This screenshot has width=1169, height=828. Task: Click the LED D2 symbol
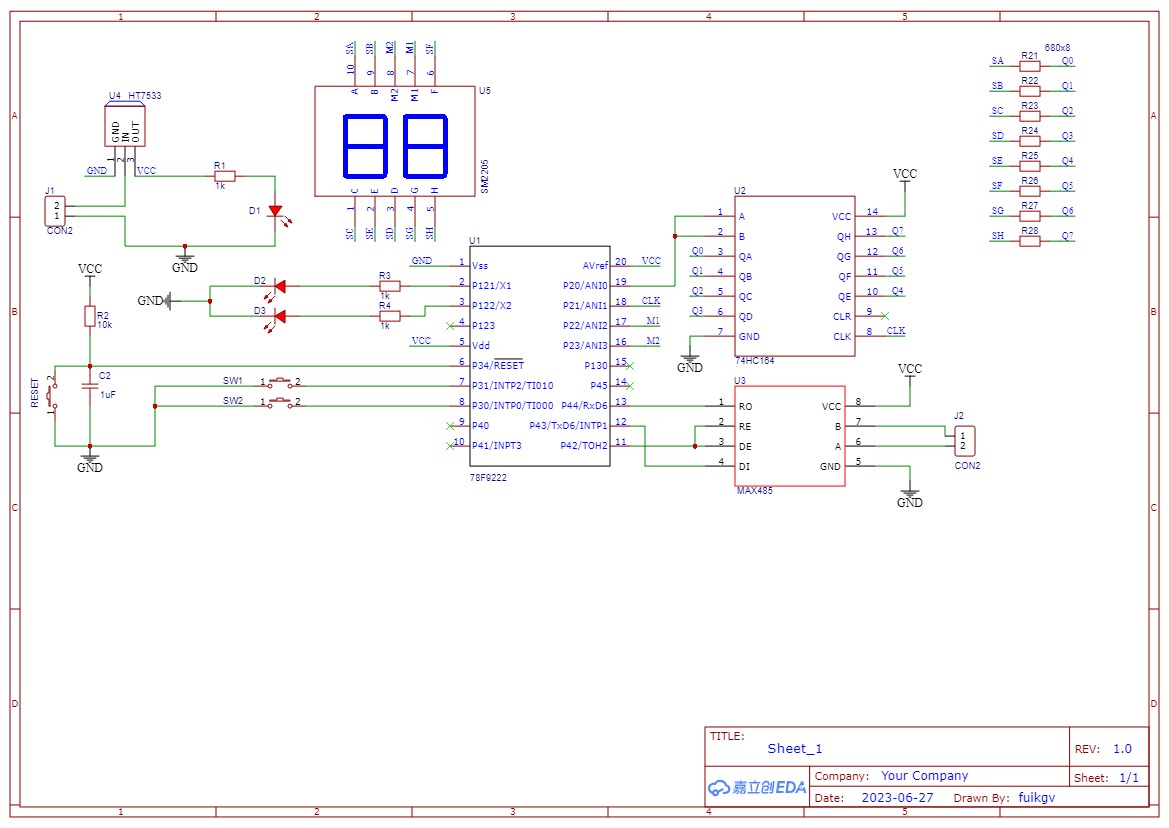click(279, 286)
